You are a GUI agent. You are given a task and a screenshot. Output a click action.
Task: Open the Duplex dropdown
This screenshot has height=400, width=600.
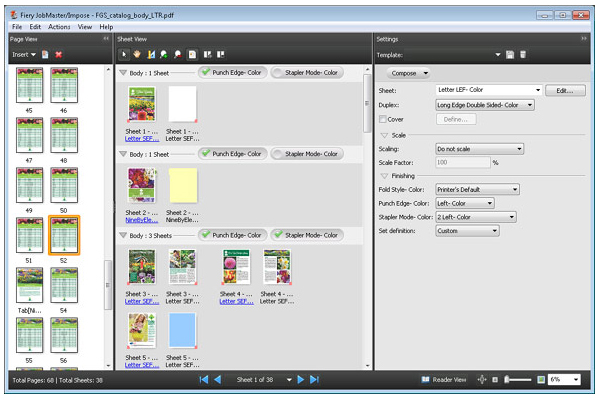tap(484, 104)
